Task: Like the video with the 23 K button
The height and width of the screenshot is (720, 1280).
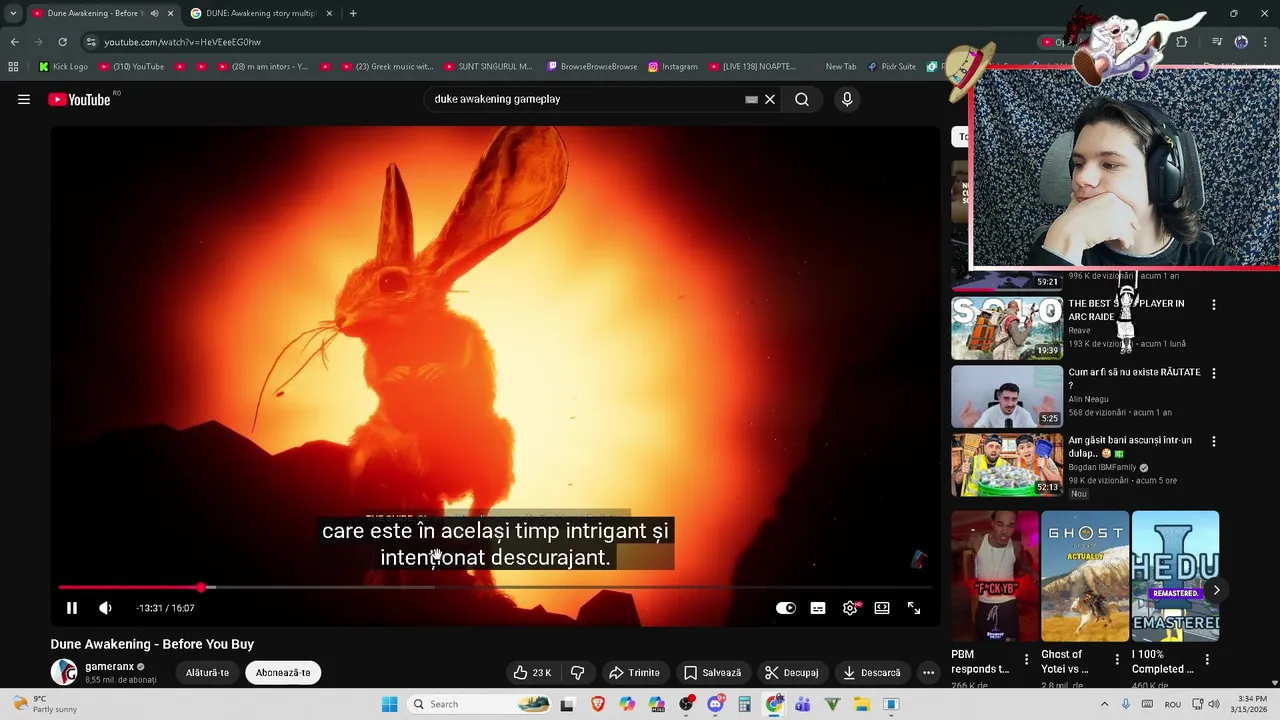Action: coord(532,673)
